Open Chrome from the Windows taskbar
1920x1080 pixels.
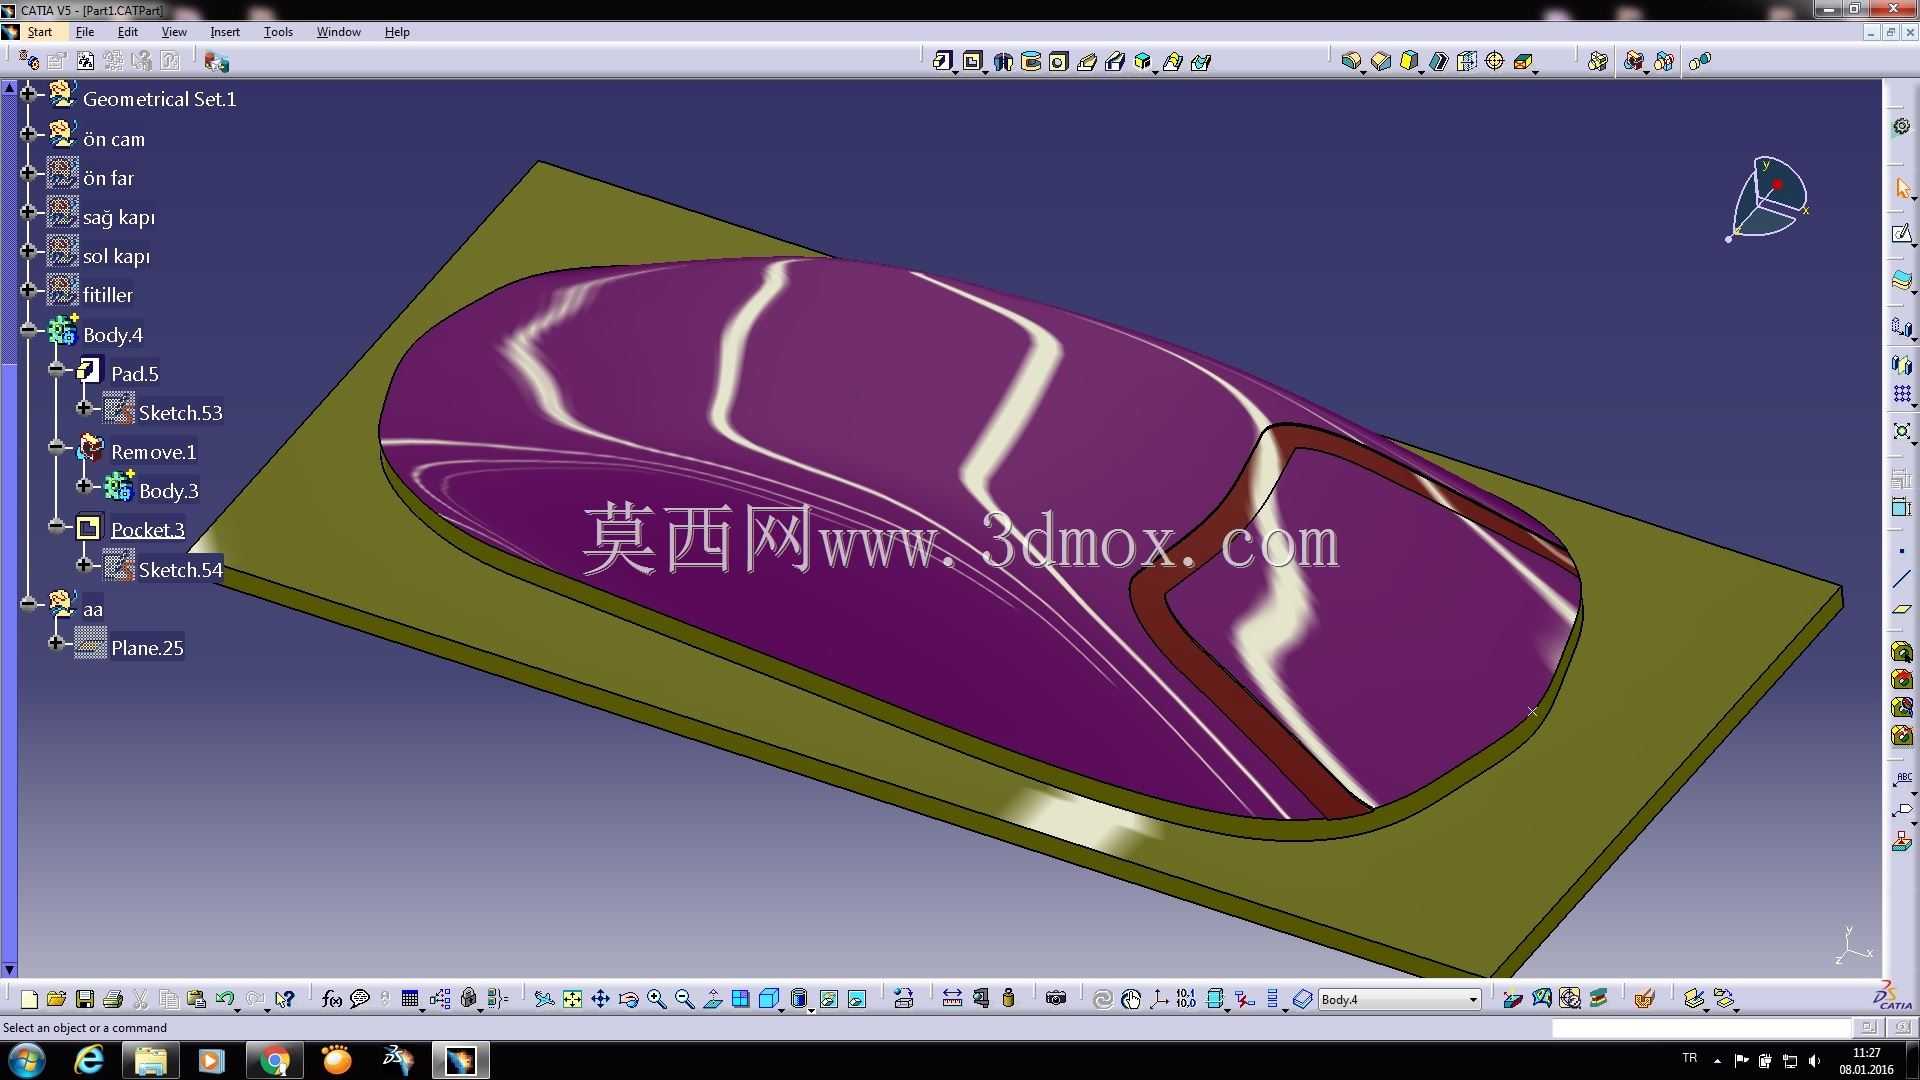coord(274,1060)
